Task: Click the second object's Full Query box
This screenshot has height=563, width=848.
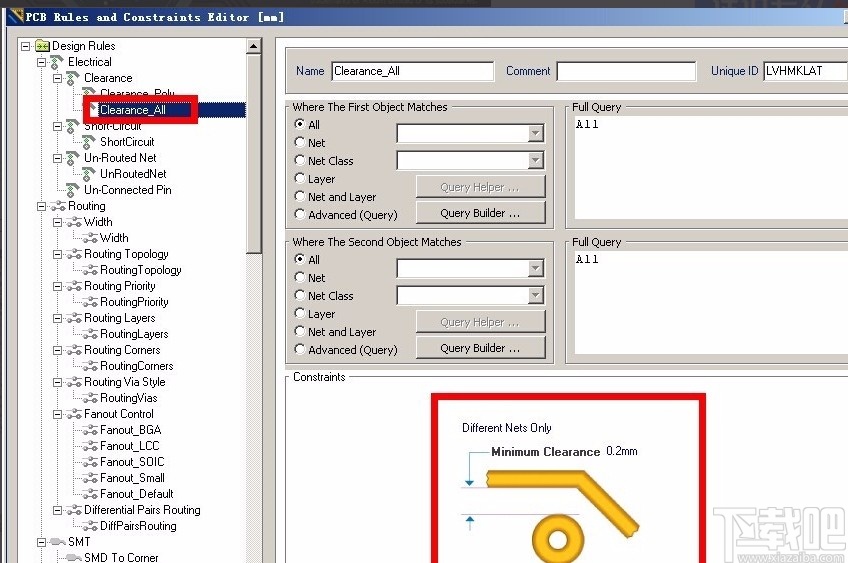Action: 711,302
